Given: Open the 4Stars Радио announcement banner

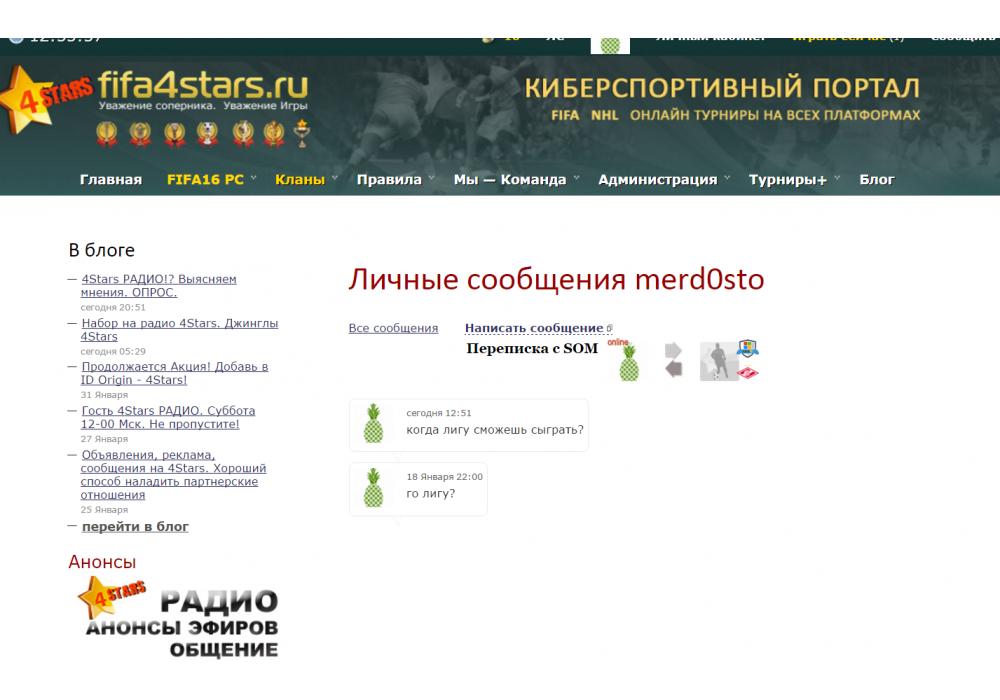Looking at the screenshot, I should [178, 617].
